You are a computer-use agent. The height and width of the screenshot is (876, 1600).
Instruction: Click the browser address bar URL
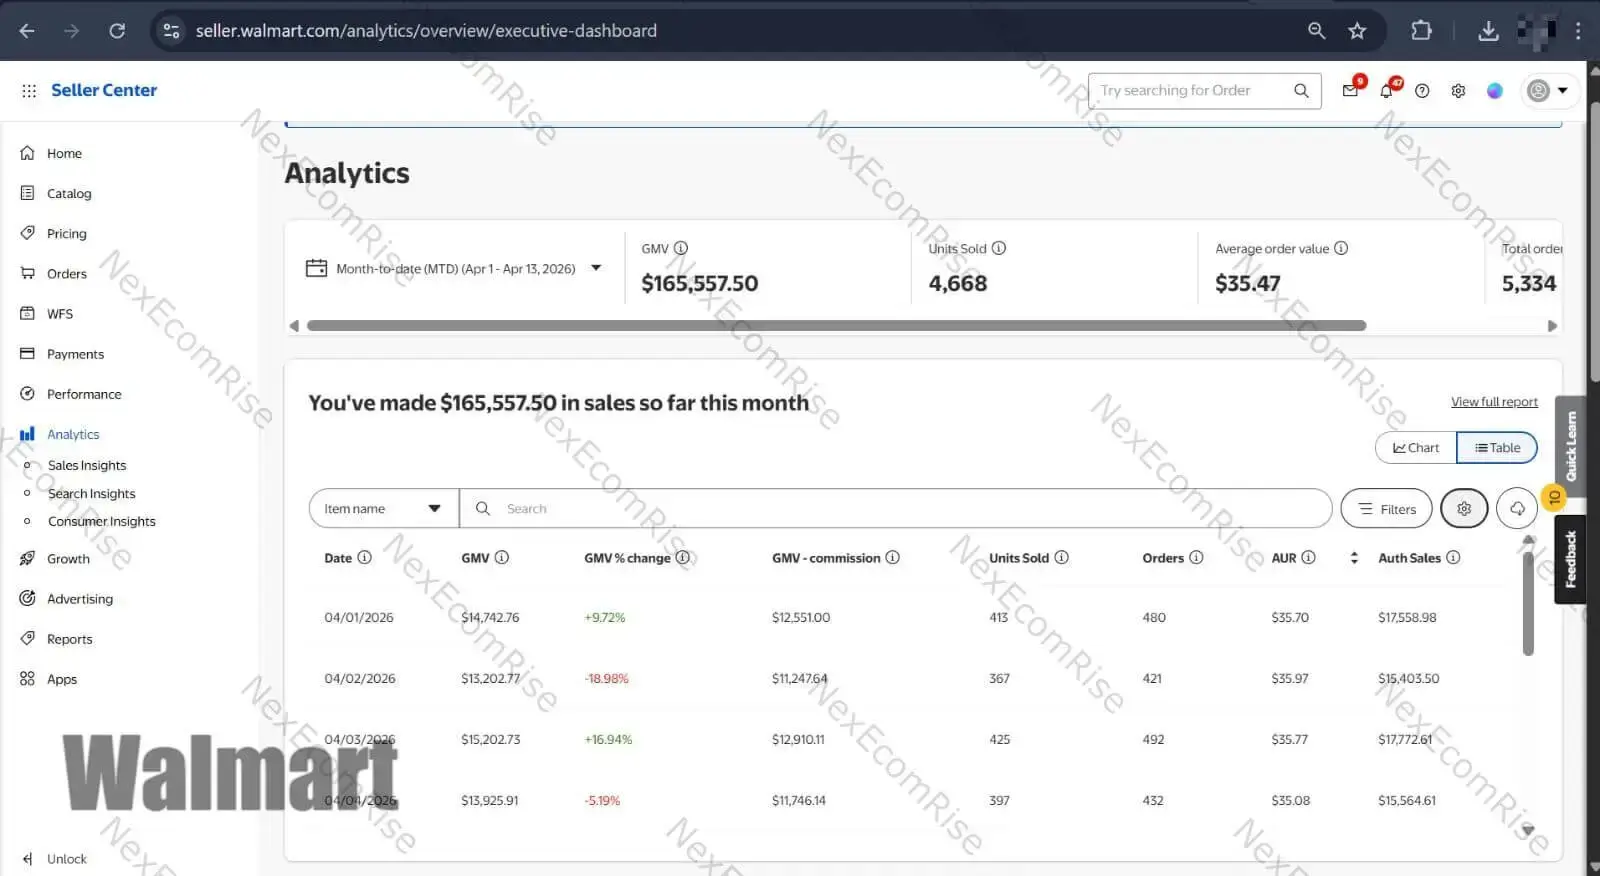pos(426,31)
